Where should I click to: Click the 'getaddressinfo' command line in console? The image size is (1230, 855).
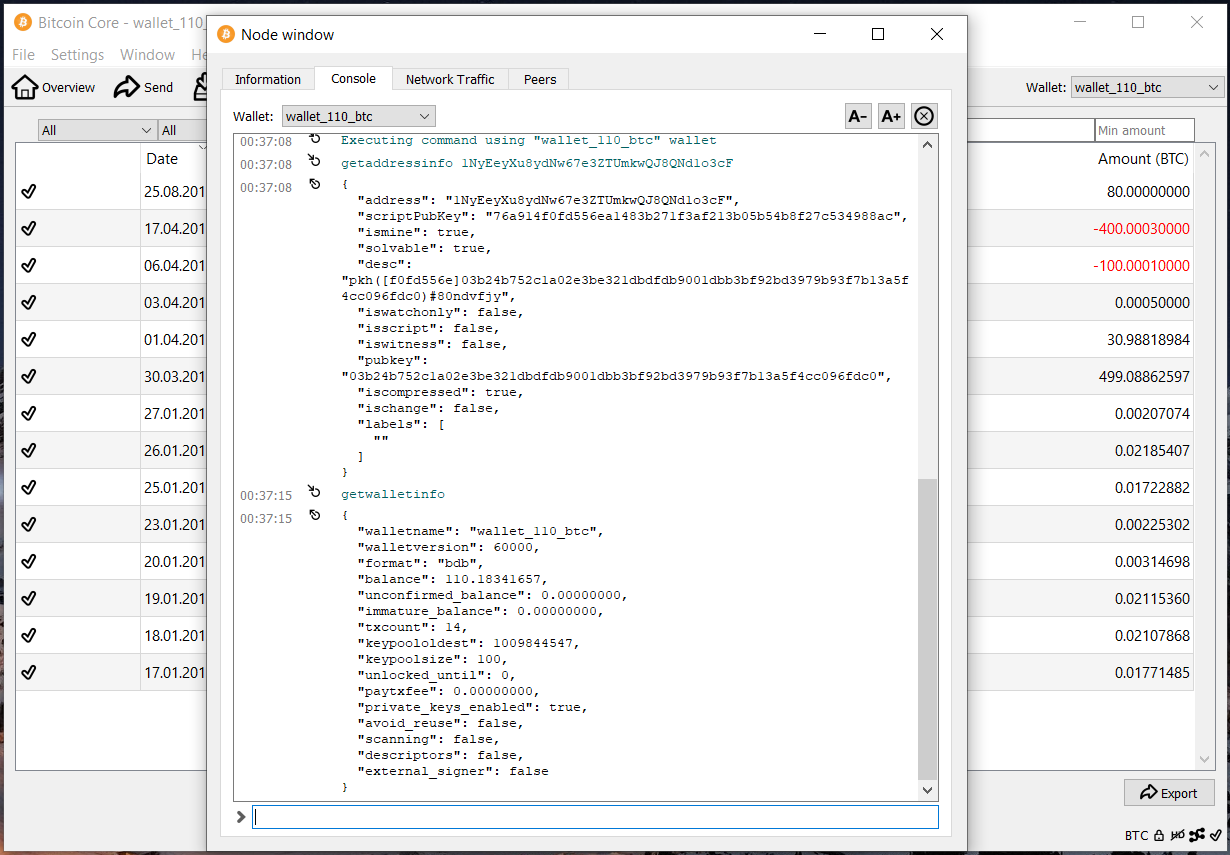click(x=537, y=163)
